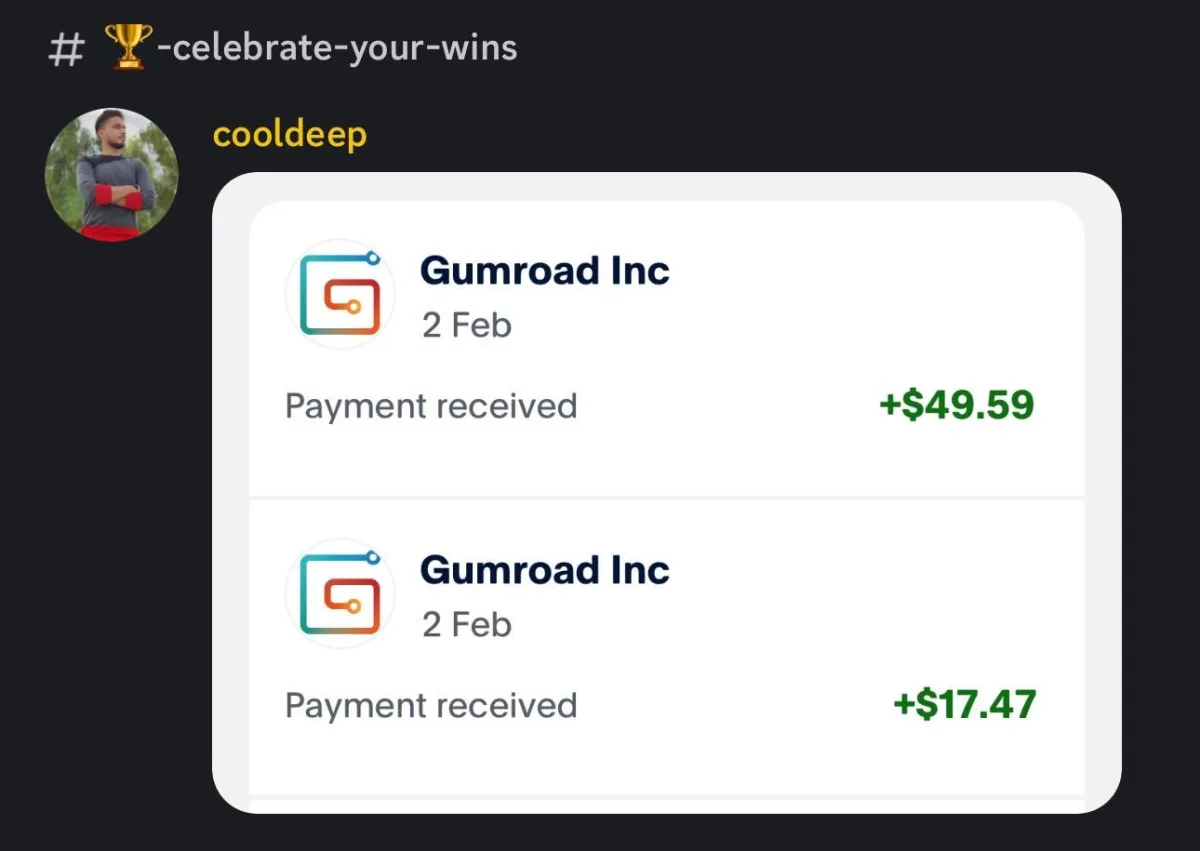The width and height of the screenshot is (1200, 851).
Task: Open the celebrate-your-wins channel title
Action: click(x=311, y=47)
